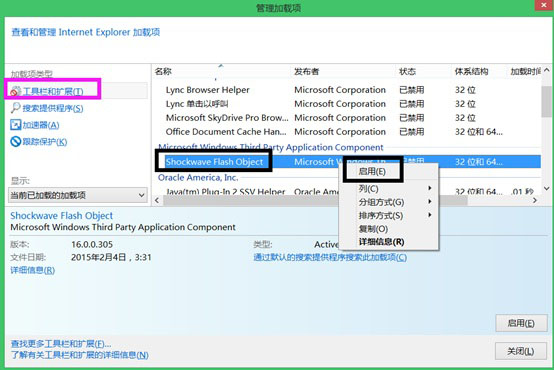This screenshot has height=370, width=554.
Task: Click 通过默认的搜索提供程序搜索此加载项 link
Action: click(x=330, y=257)
